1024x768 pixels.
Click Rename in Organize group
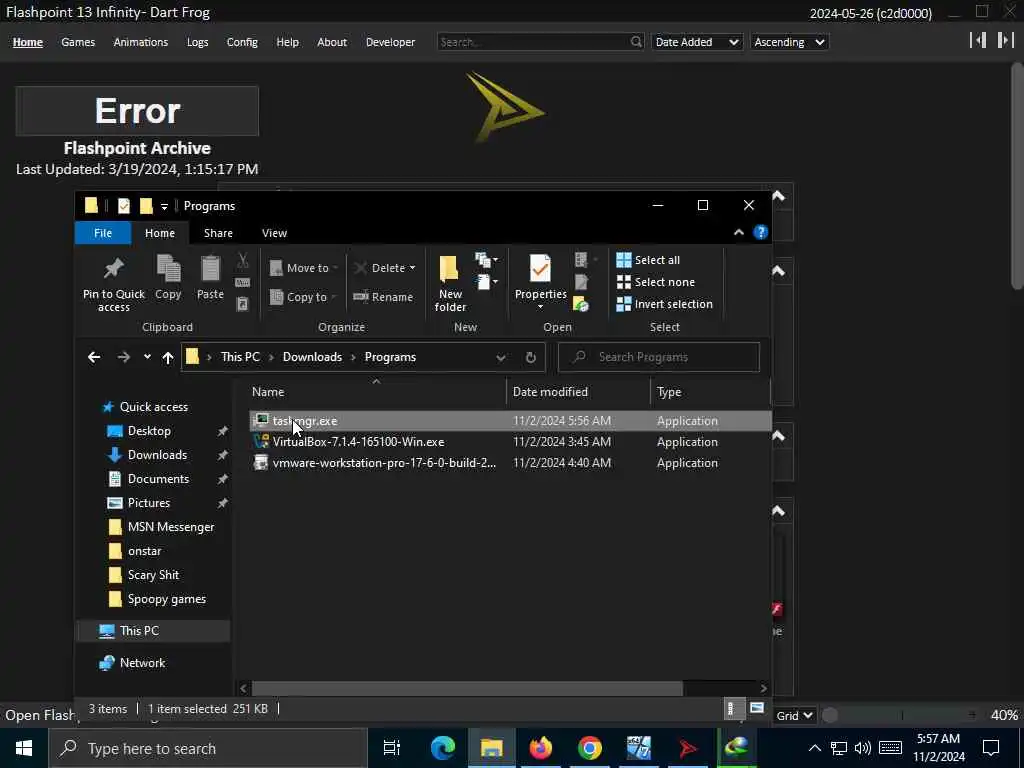click(x=383, y=297)
